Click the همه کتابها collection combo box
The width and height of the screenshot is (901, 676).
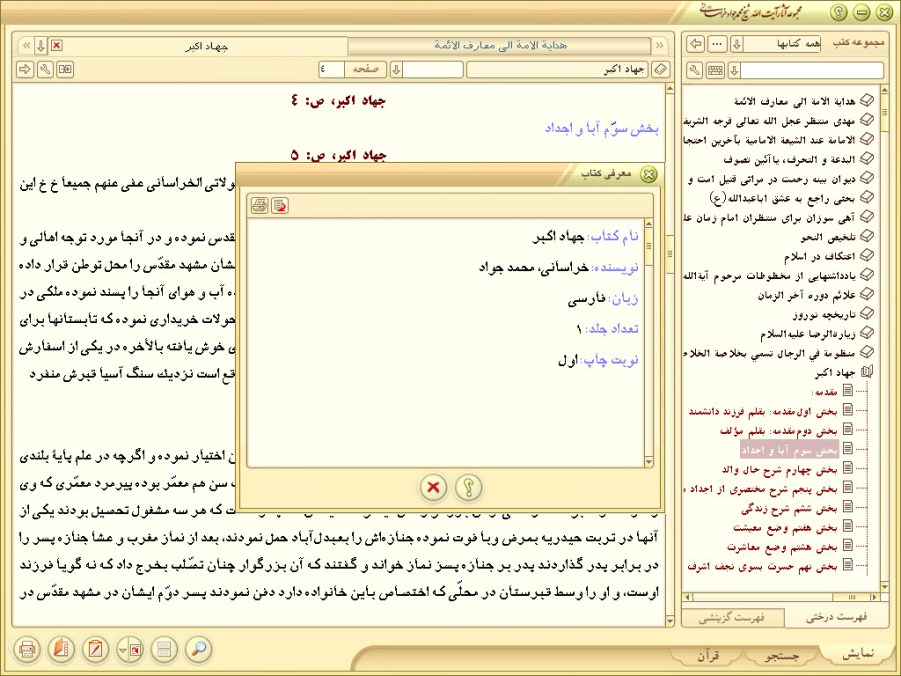tap(782, 44)
